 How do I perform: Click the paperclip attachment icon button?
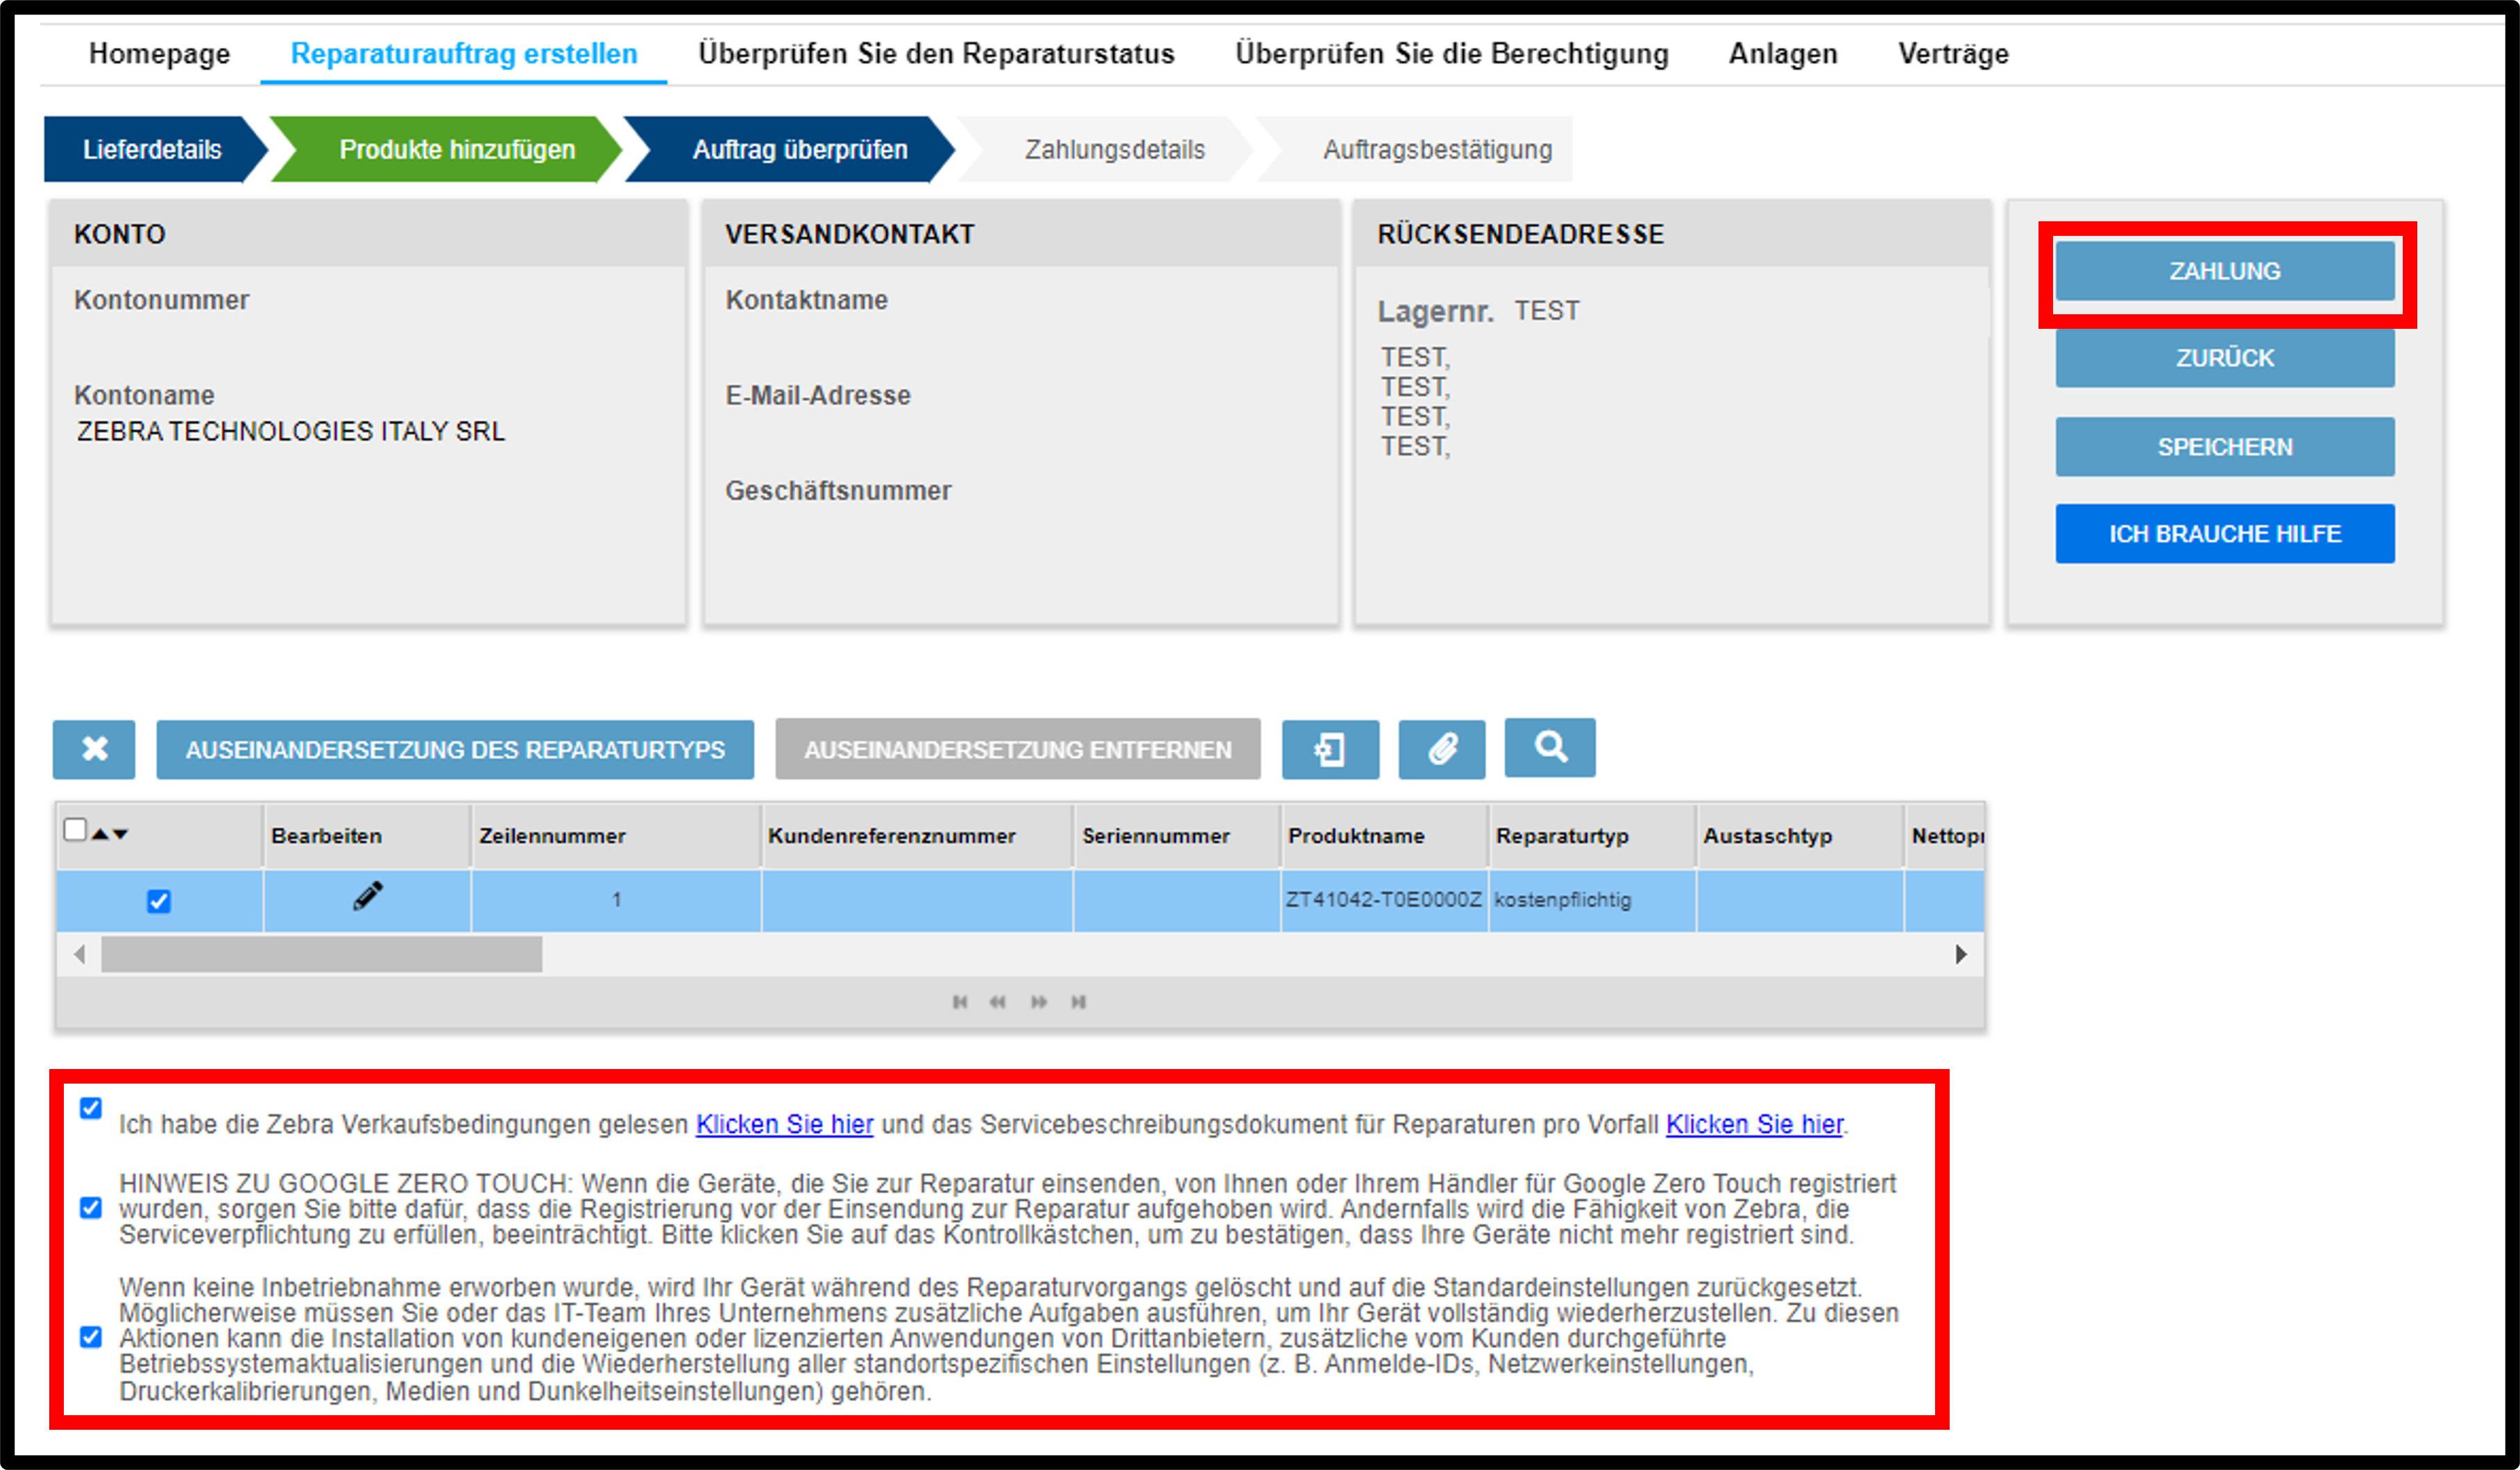tap(1441, 749)
